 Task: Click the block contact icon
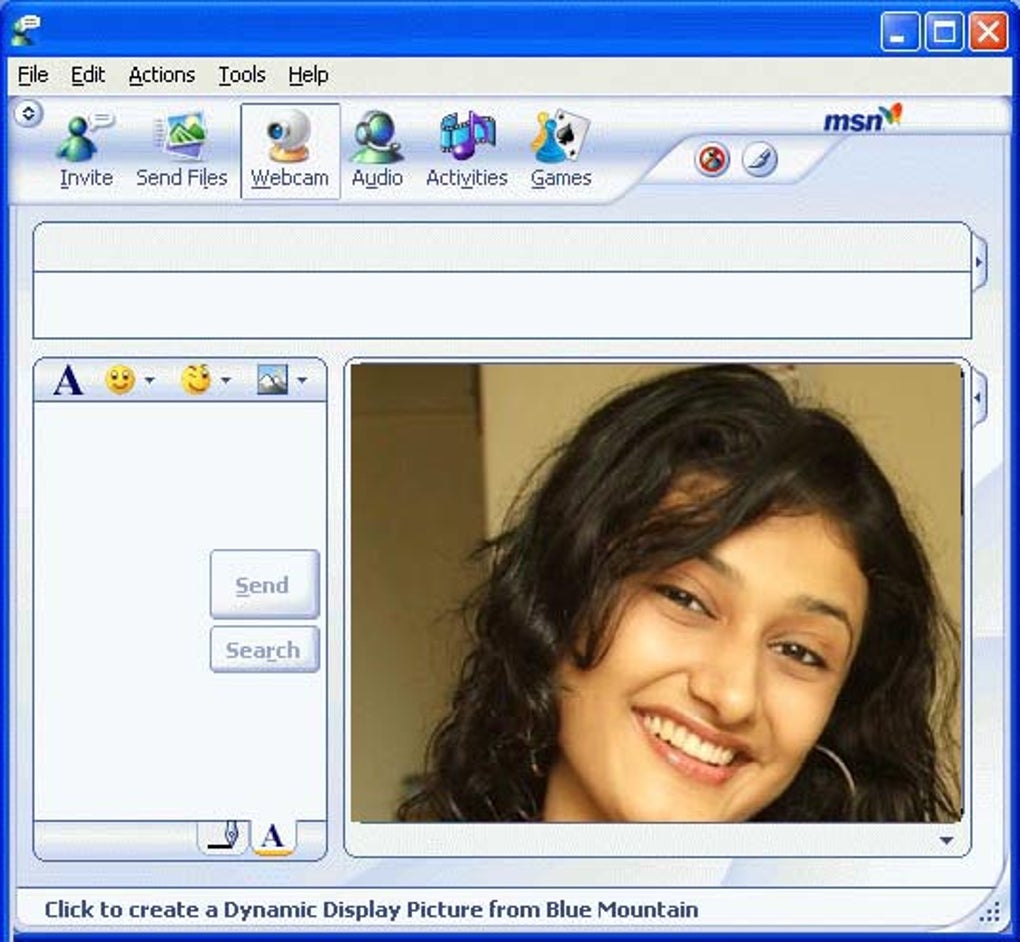(x=712, y=159)
